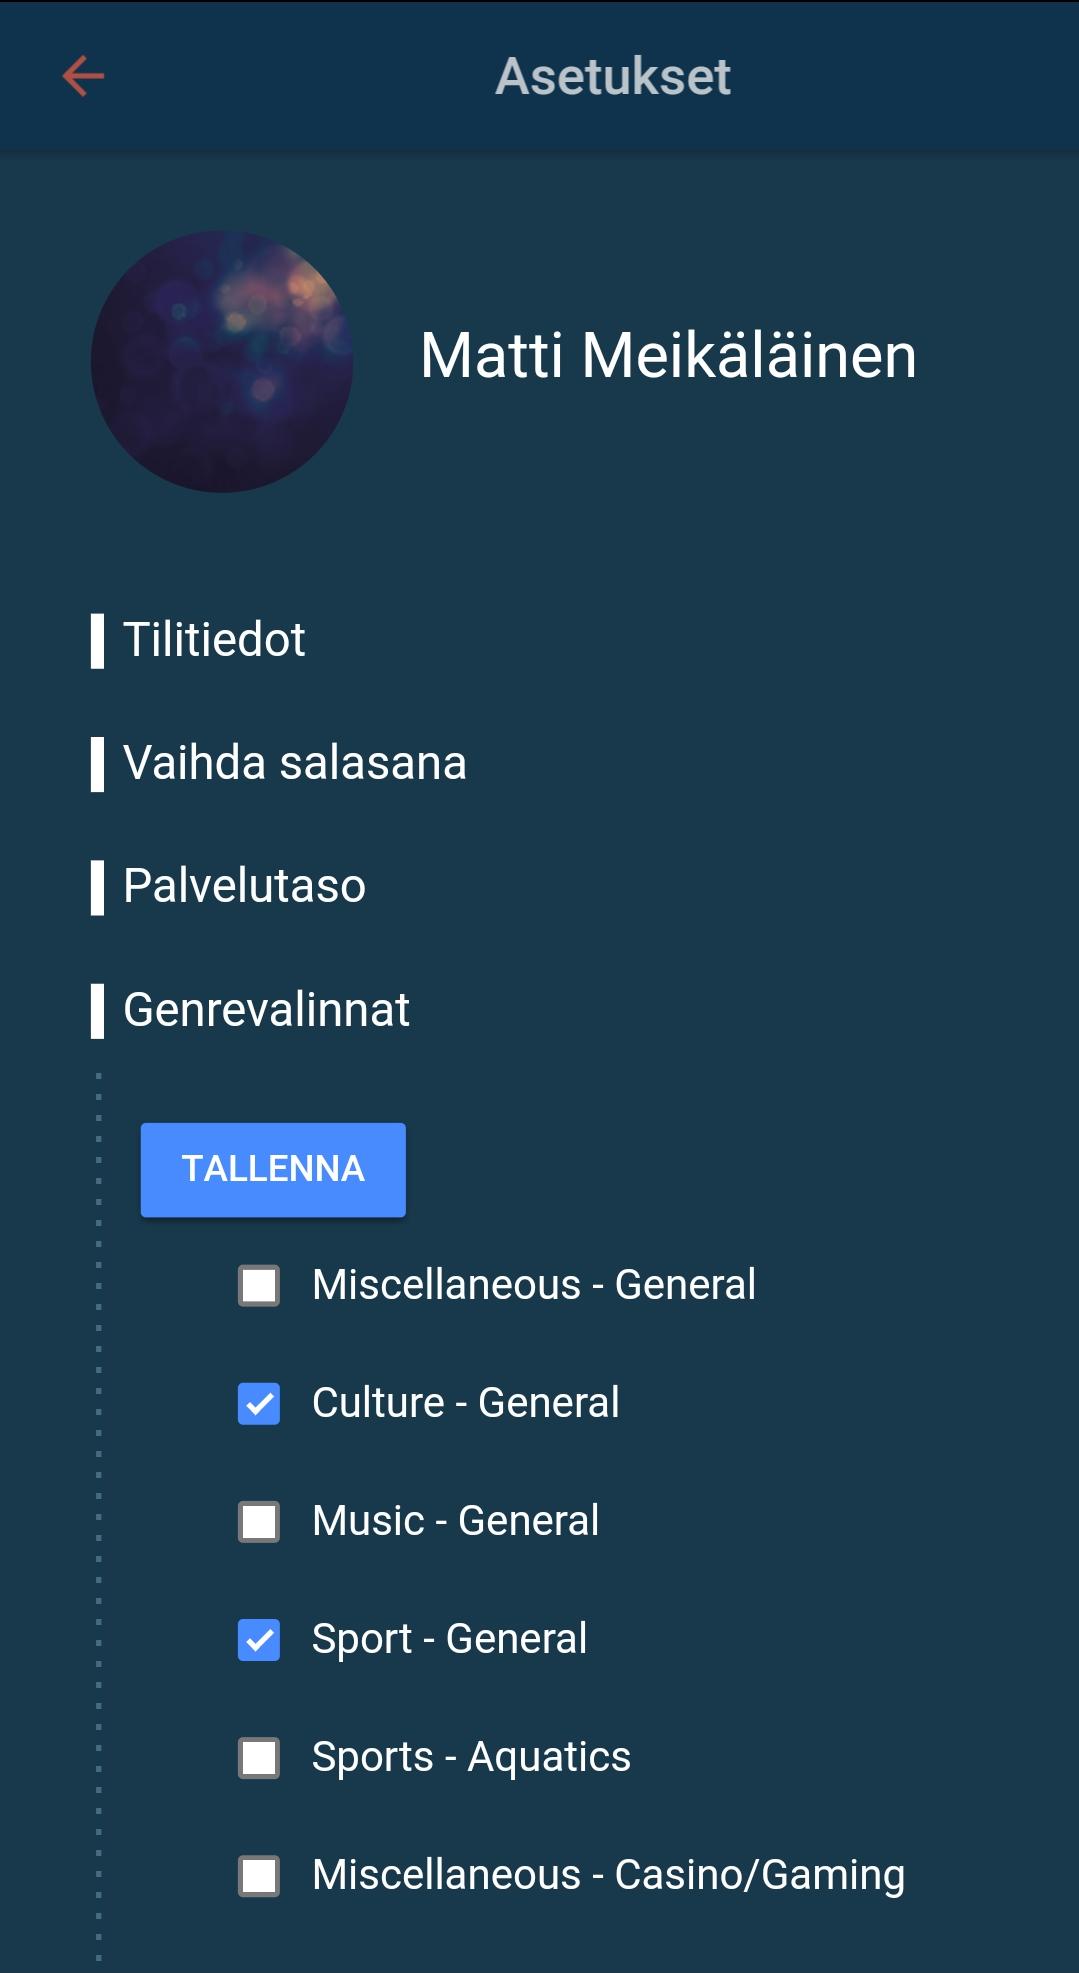Click the Sport - General label text
Viewport: 1079px width, 1973px height.
(x=449, y=1639)
